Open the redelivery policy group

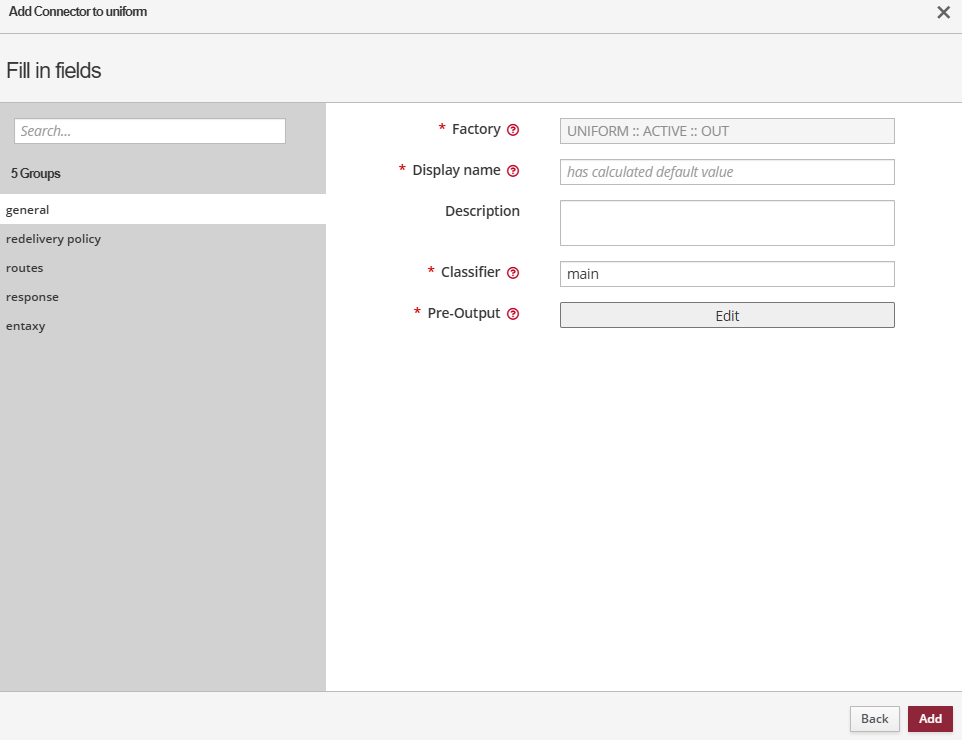coord(53,239)
